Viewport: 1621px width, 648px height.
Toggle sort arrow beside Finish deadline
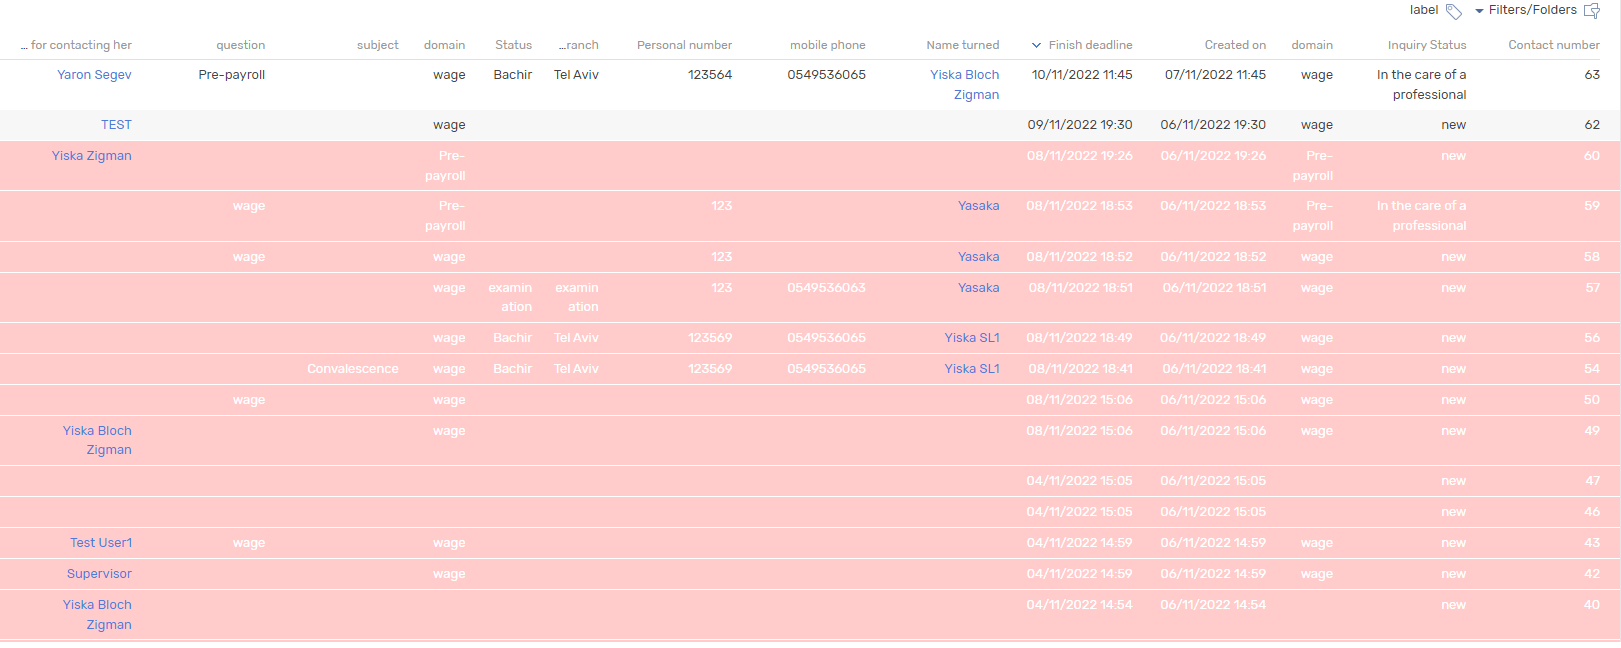coord(1037,45)
